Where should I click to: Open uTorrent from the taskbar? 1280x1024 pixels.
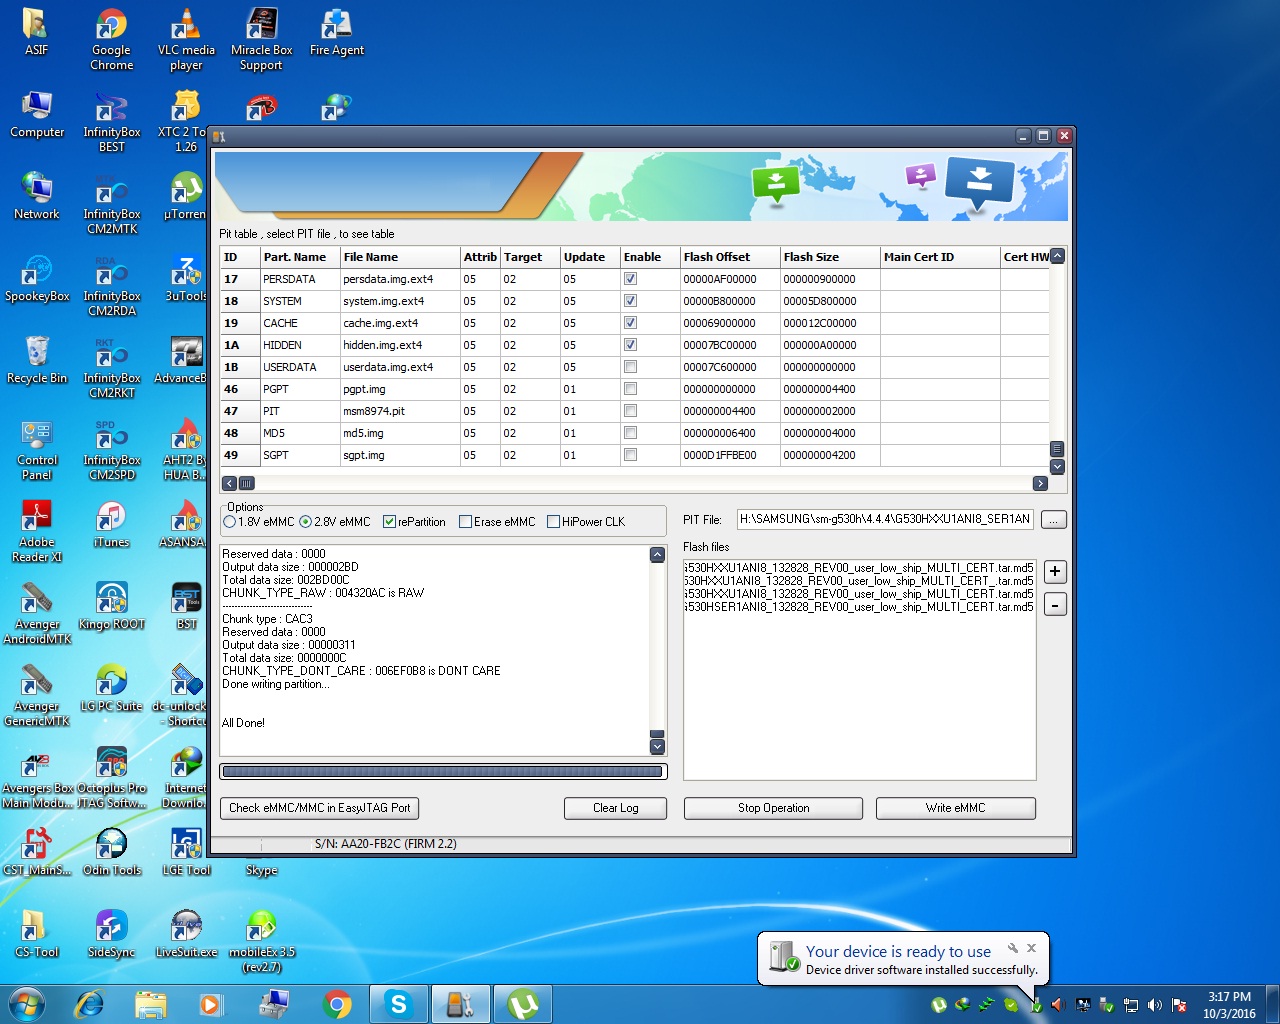tap(523, 1004)
